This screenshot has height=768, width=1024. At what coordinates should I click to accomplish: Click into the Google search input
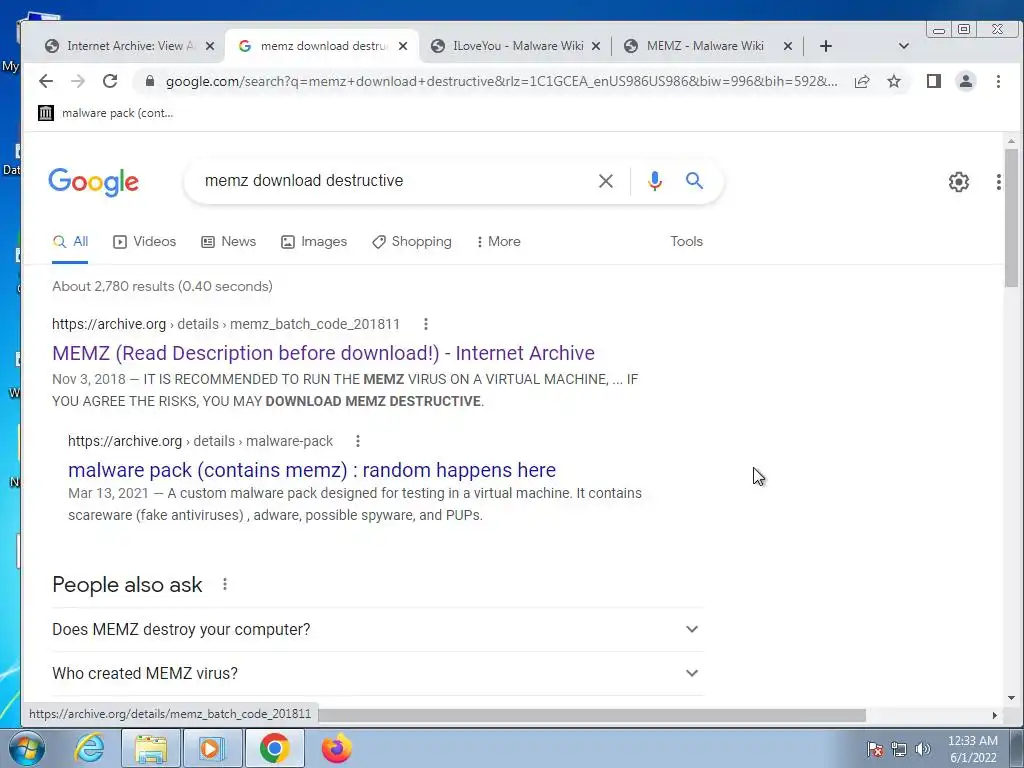pyautogui.click(x=392, y=181)
